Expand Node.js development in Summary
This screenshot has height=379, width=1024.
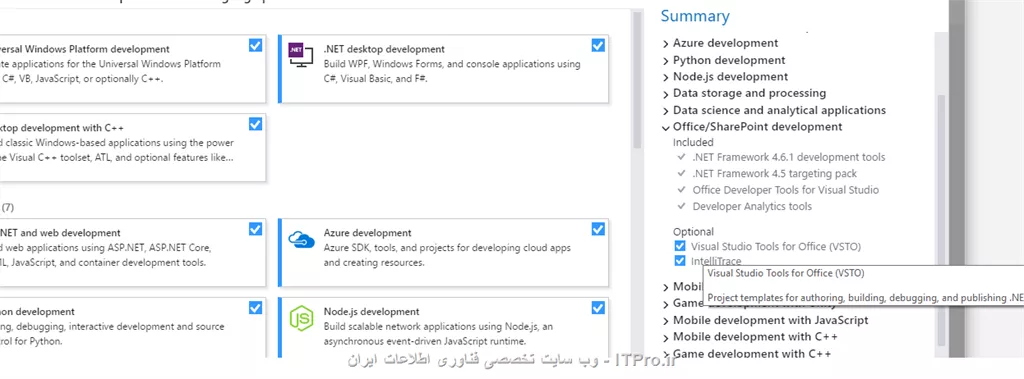[x=665, y=77]
